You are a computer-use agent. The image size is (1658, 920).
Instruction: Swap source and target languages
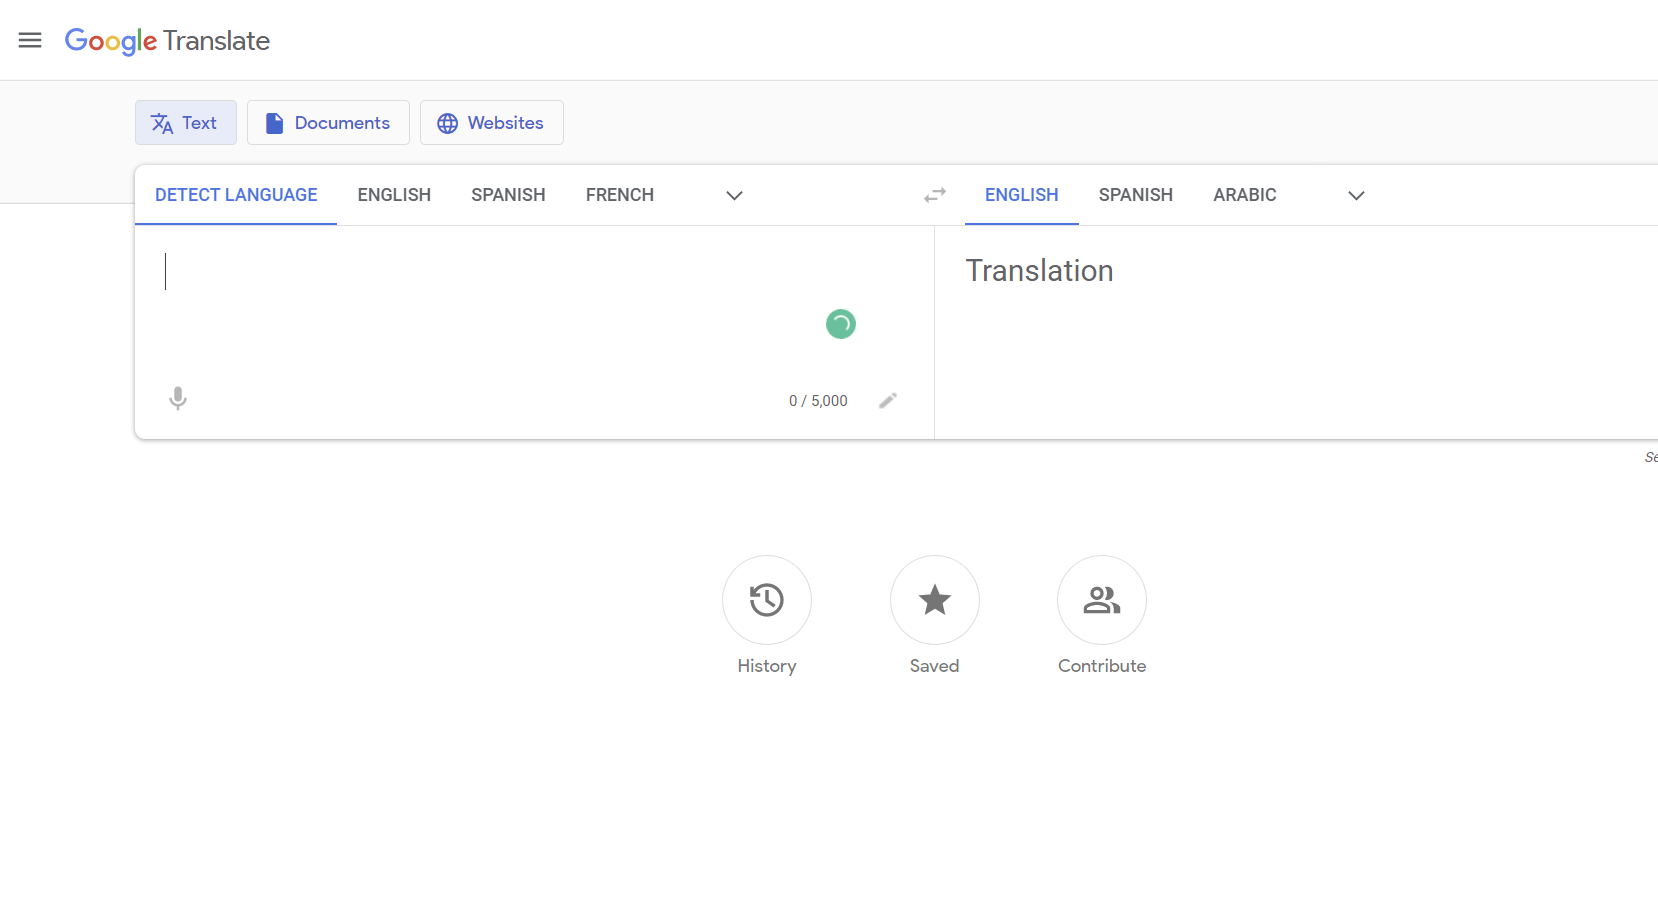[933, 195]
